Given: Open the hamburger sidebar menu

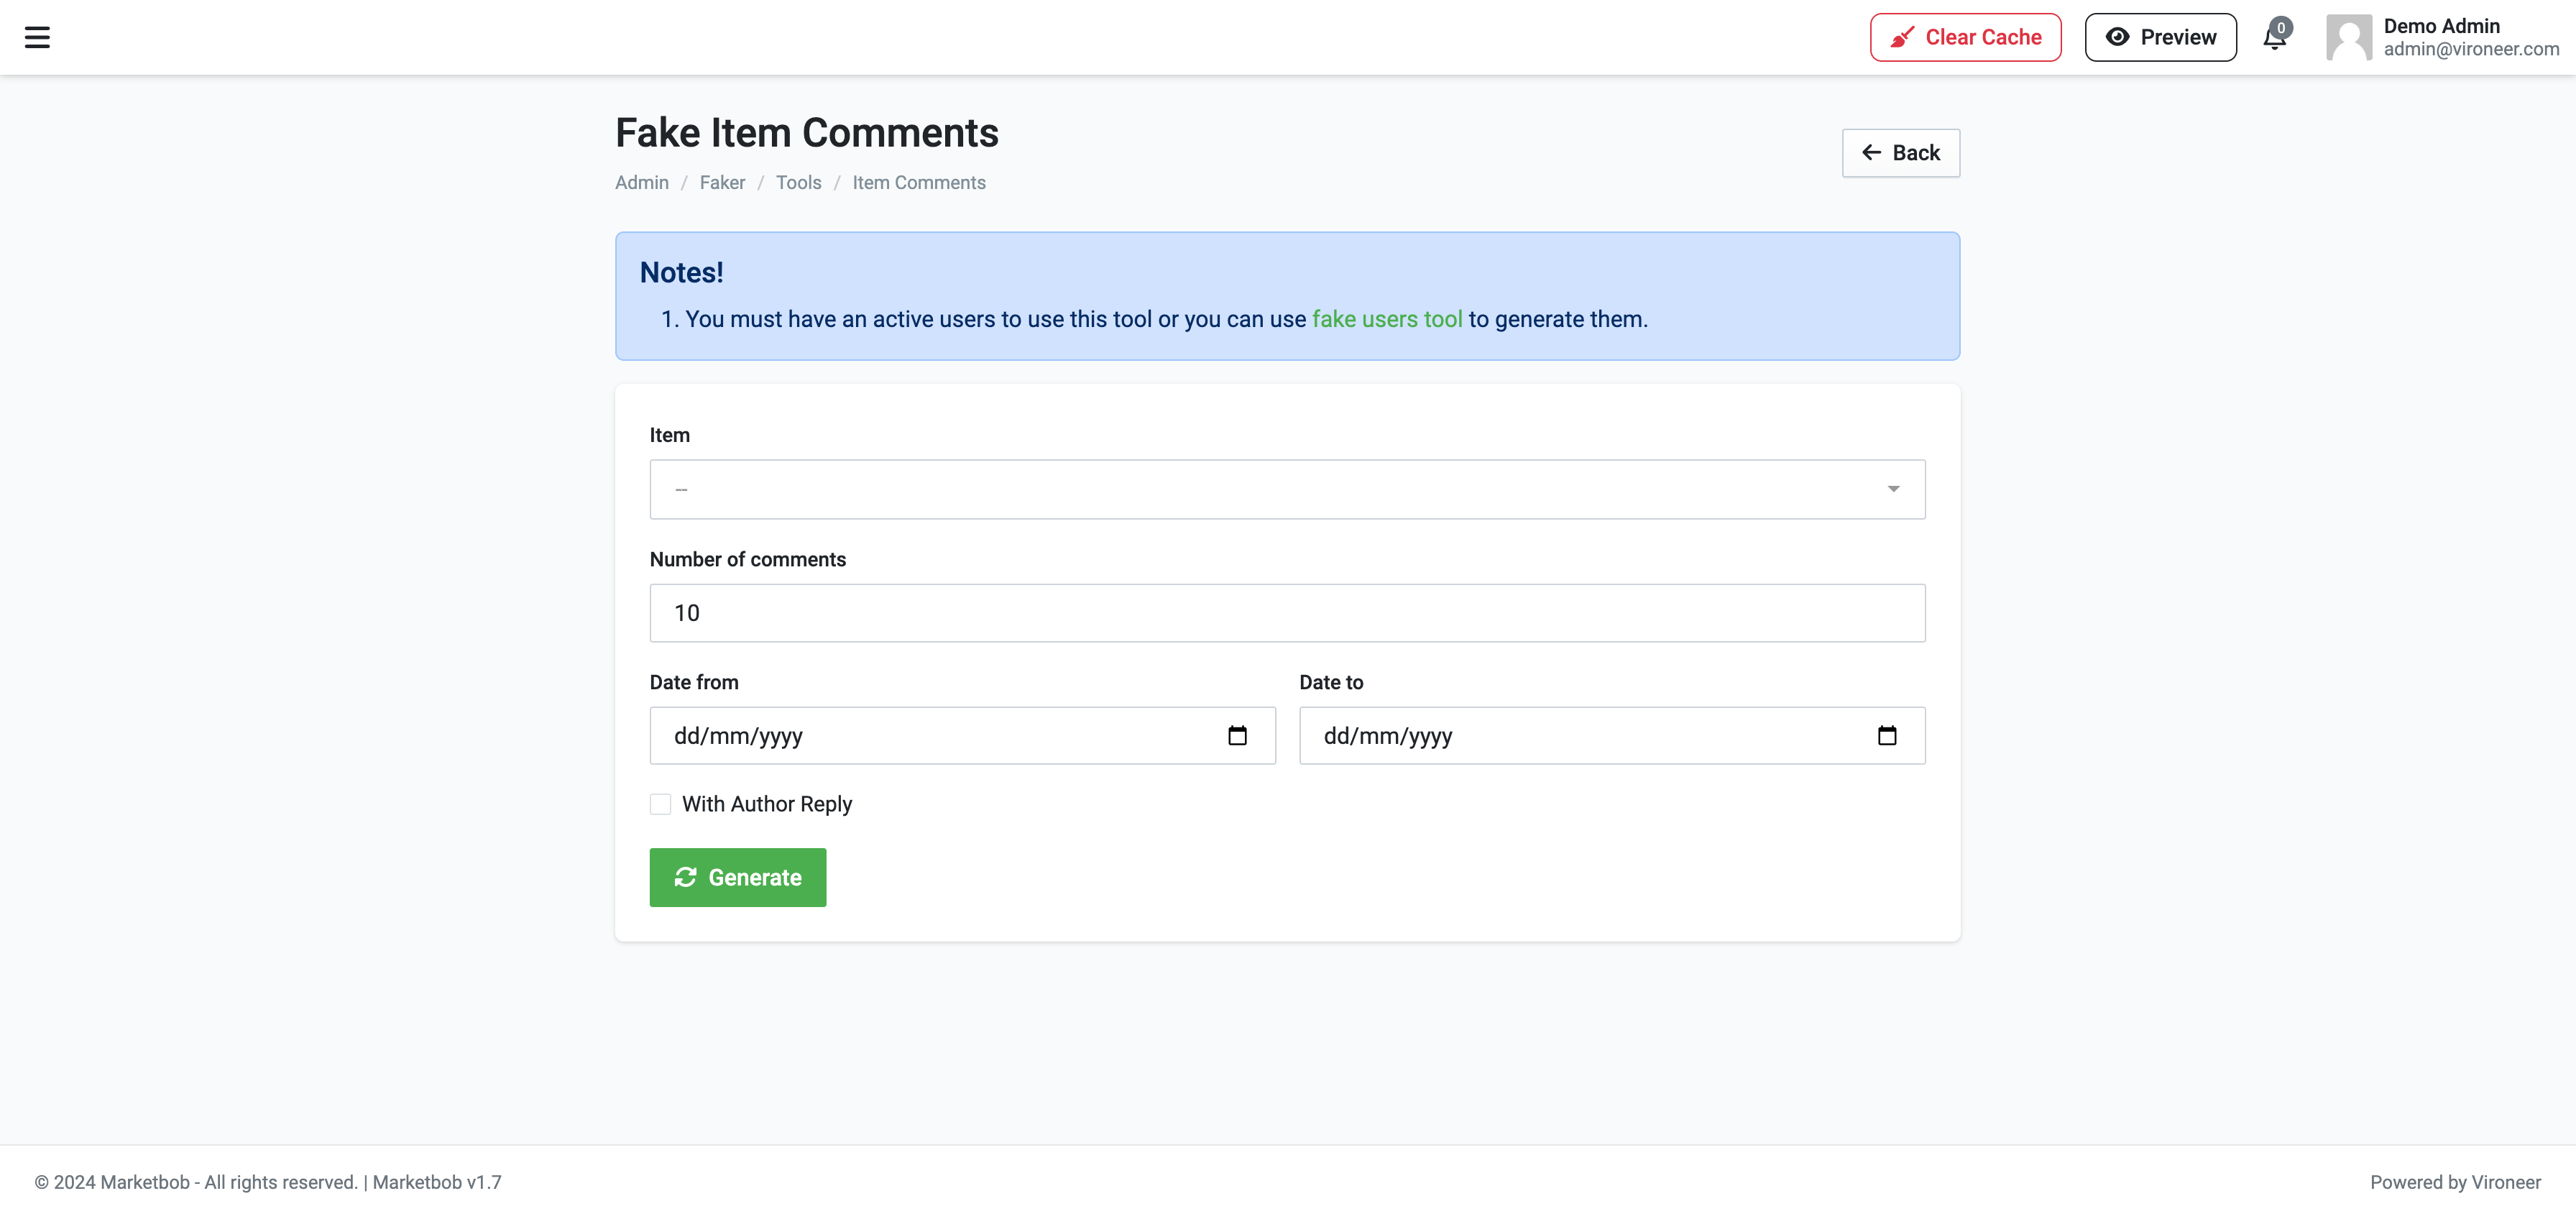Looking at the screenshot, I should [x=37, y=37].
